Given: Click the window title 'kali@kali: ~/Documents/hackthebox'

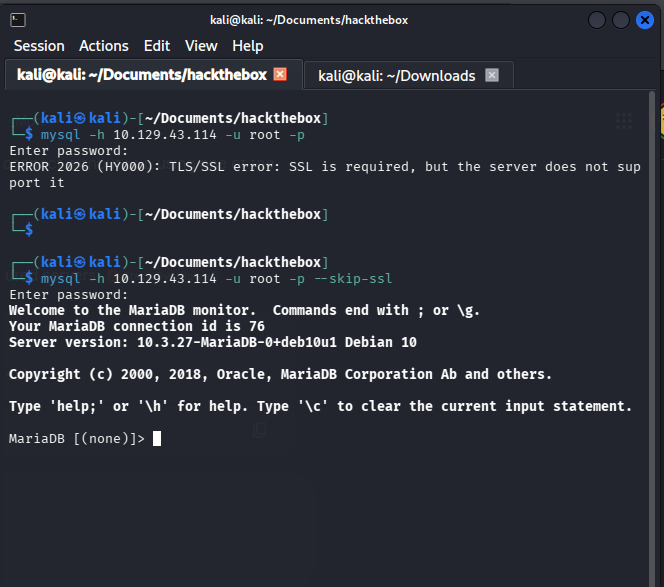Looking at the screenshot, I should (309, 20).
